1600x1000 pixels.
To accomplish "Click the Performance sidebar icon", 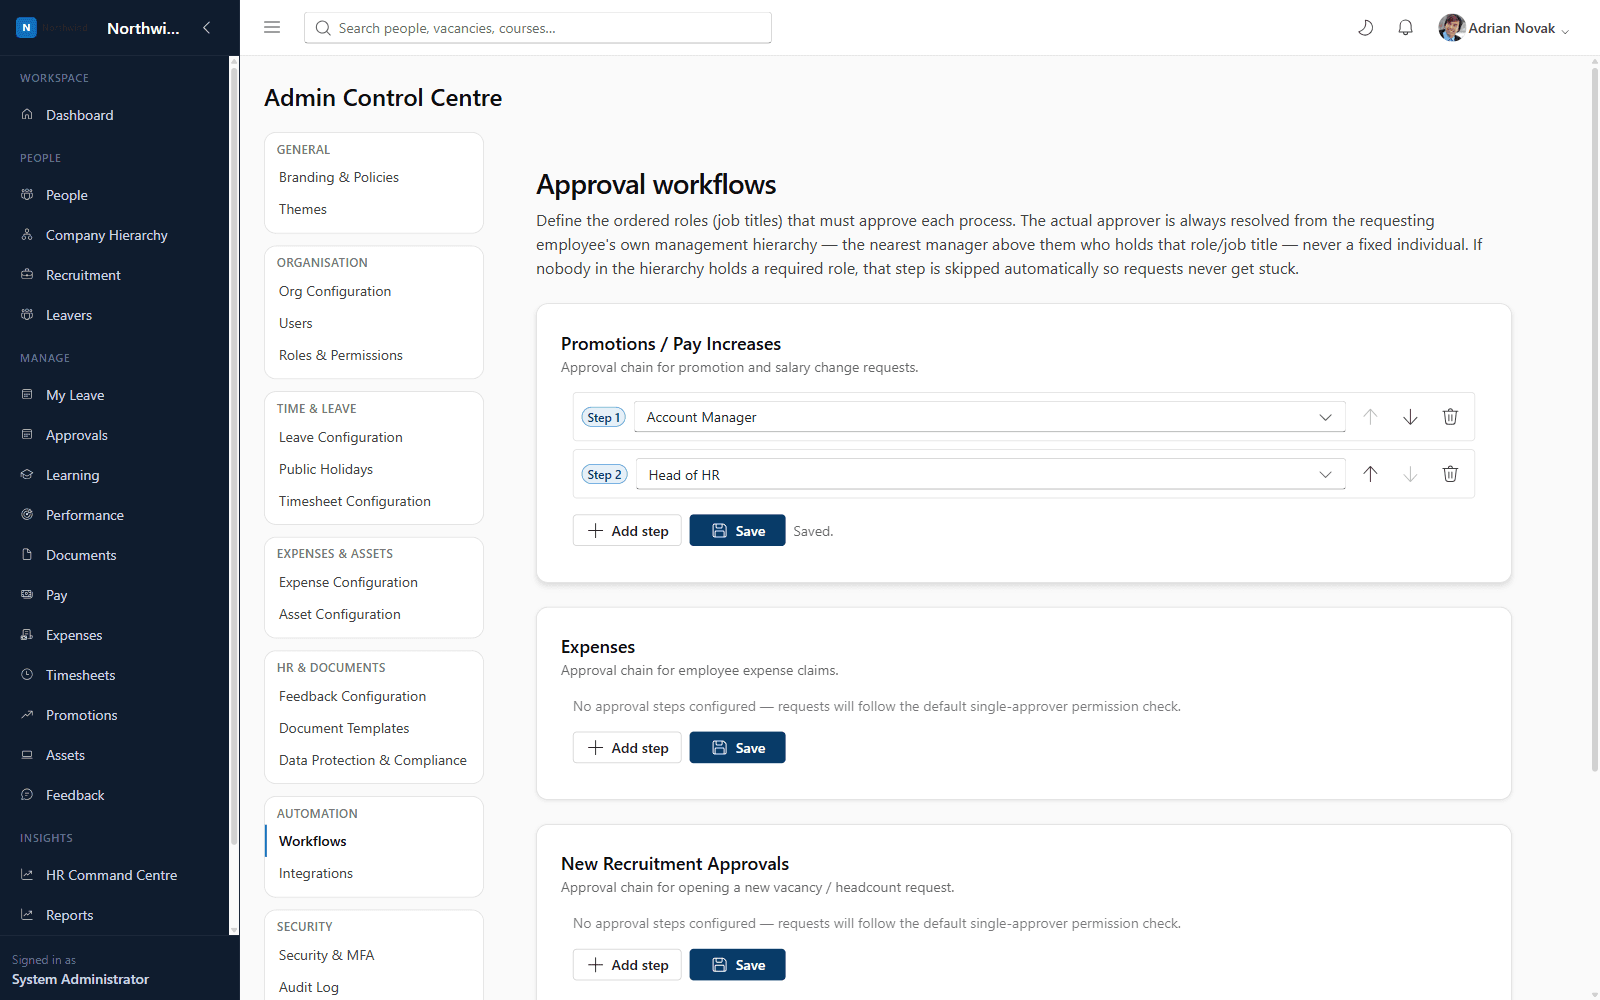I will [27, 514].
